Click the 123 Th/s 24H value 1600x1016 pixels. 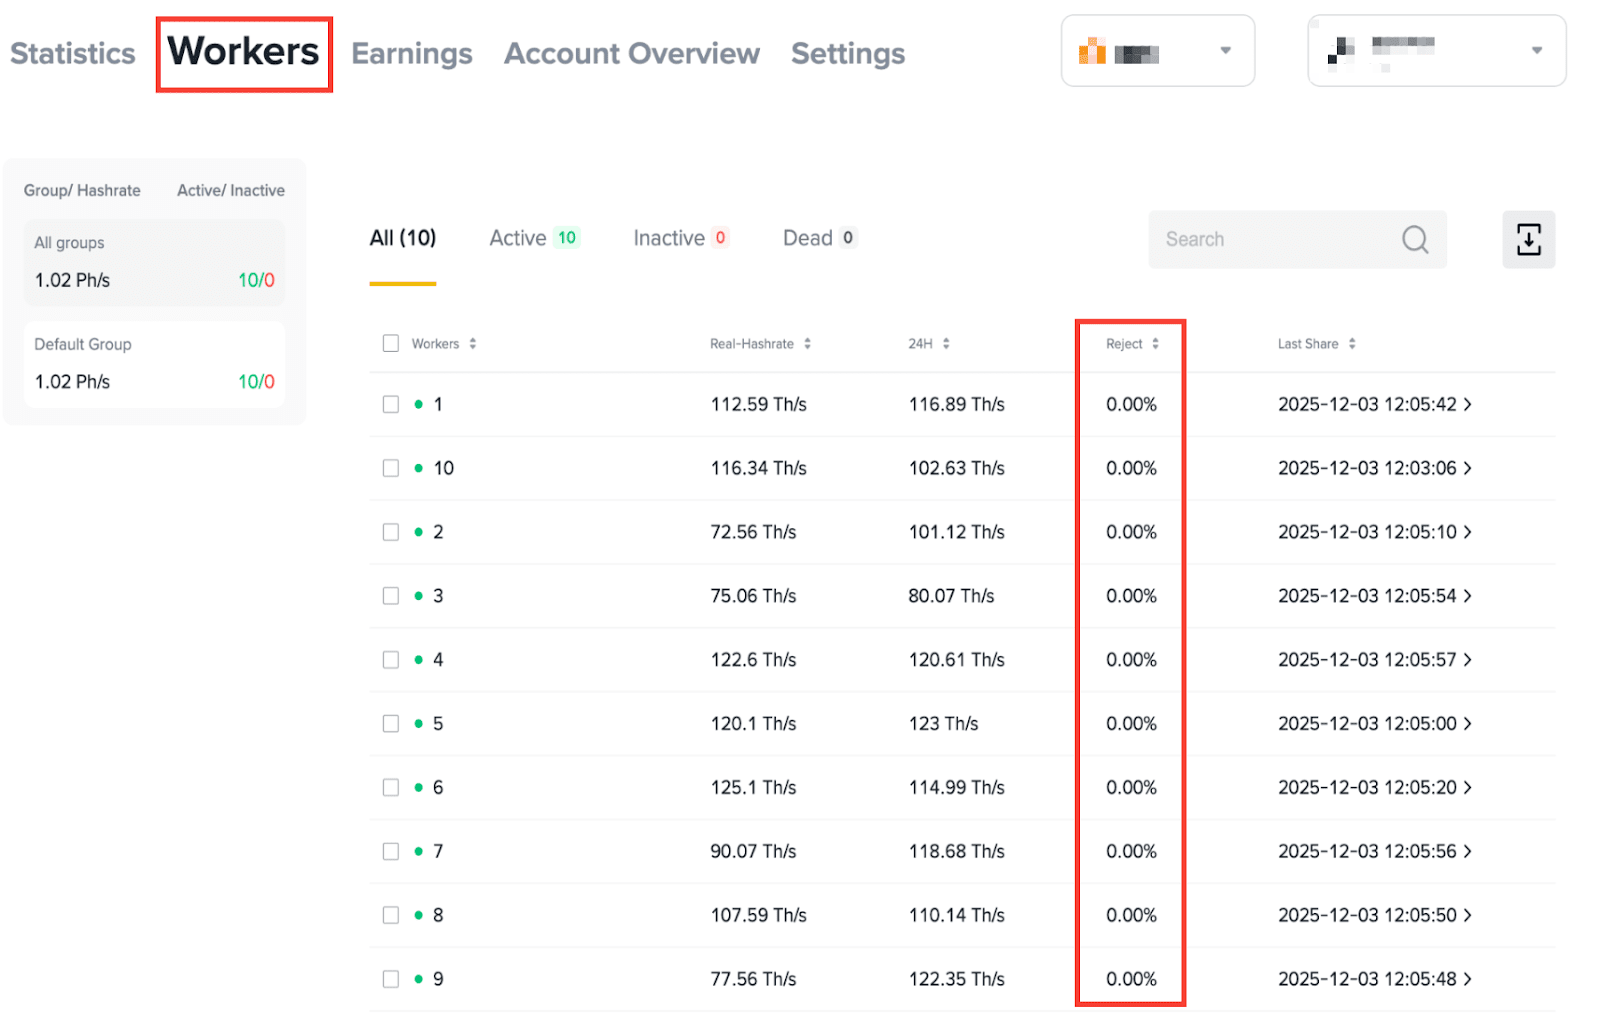click(944, 724)
